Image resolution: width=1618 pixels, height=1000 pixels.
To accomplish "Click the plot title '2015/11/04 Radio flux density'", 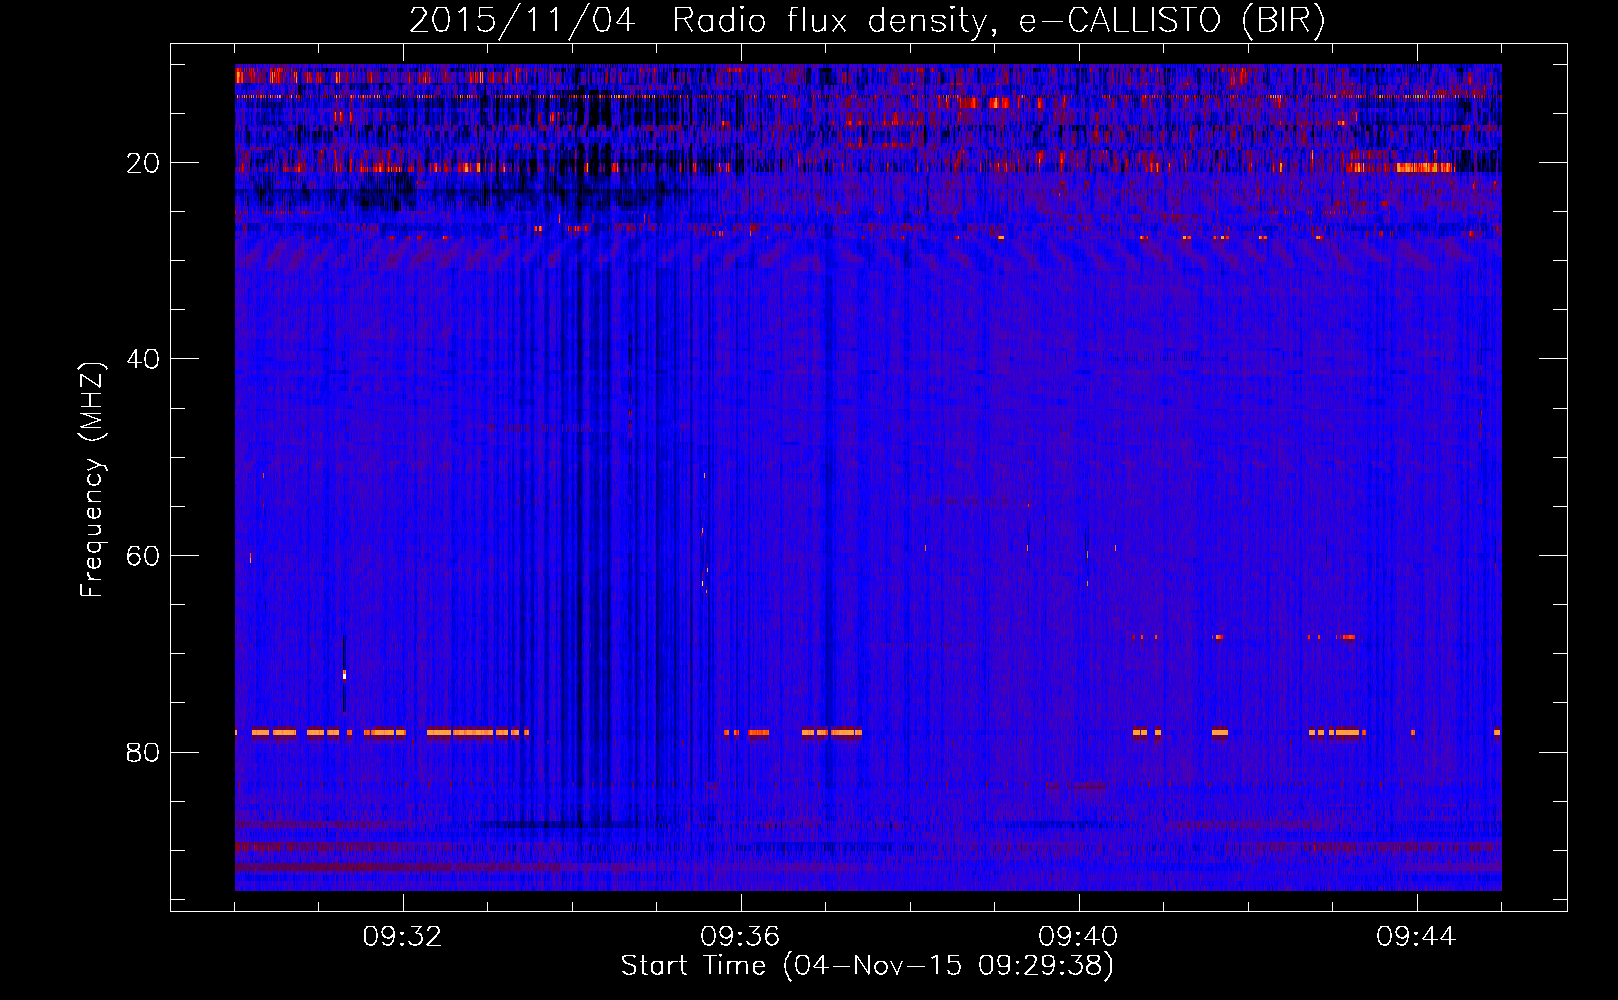I will pyautogui.click(x=867, y=21).
